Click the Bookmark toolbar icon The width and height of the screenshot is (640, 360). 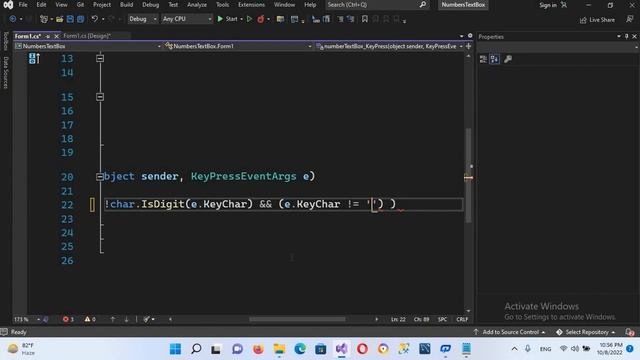(364, 19)
